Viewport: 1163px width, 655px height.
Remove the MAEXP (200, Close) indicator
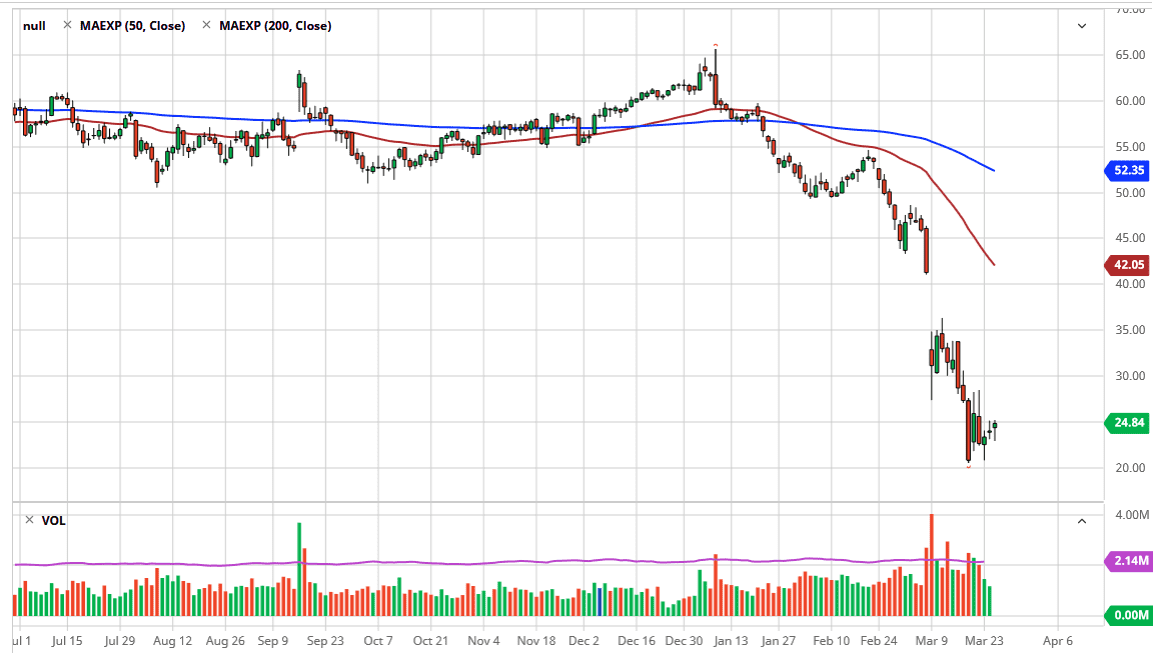click(207, 26)
